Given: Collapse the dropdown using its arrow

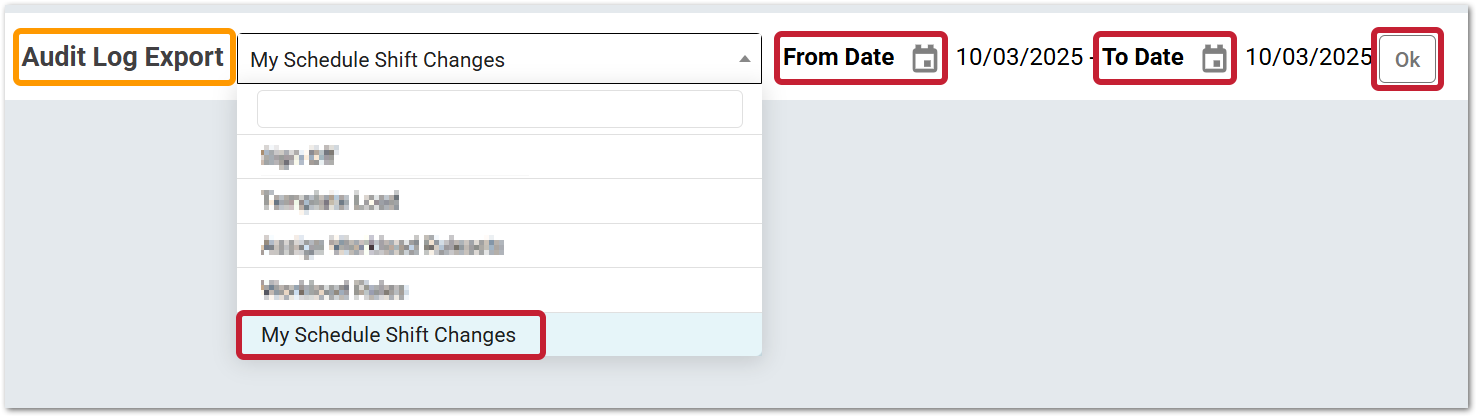Looking at the screenshot, I should coord(745,59).
